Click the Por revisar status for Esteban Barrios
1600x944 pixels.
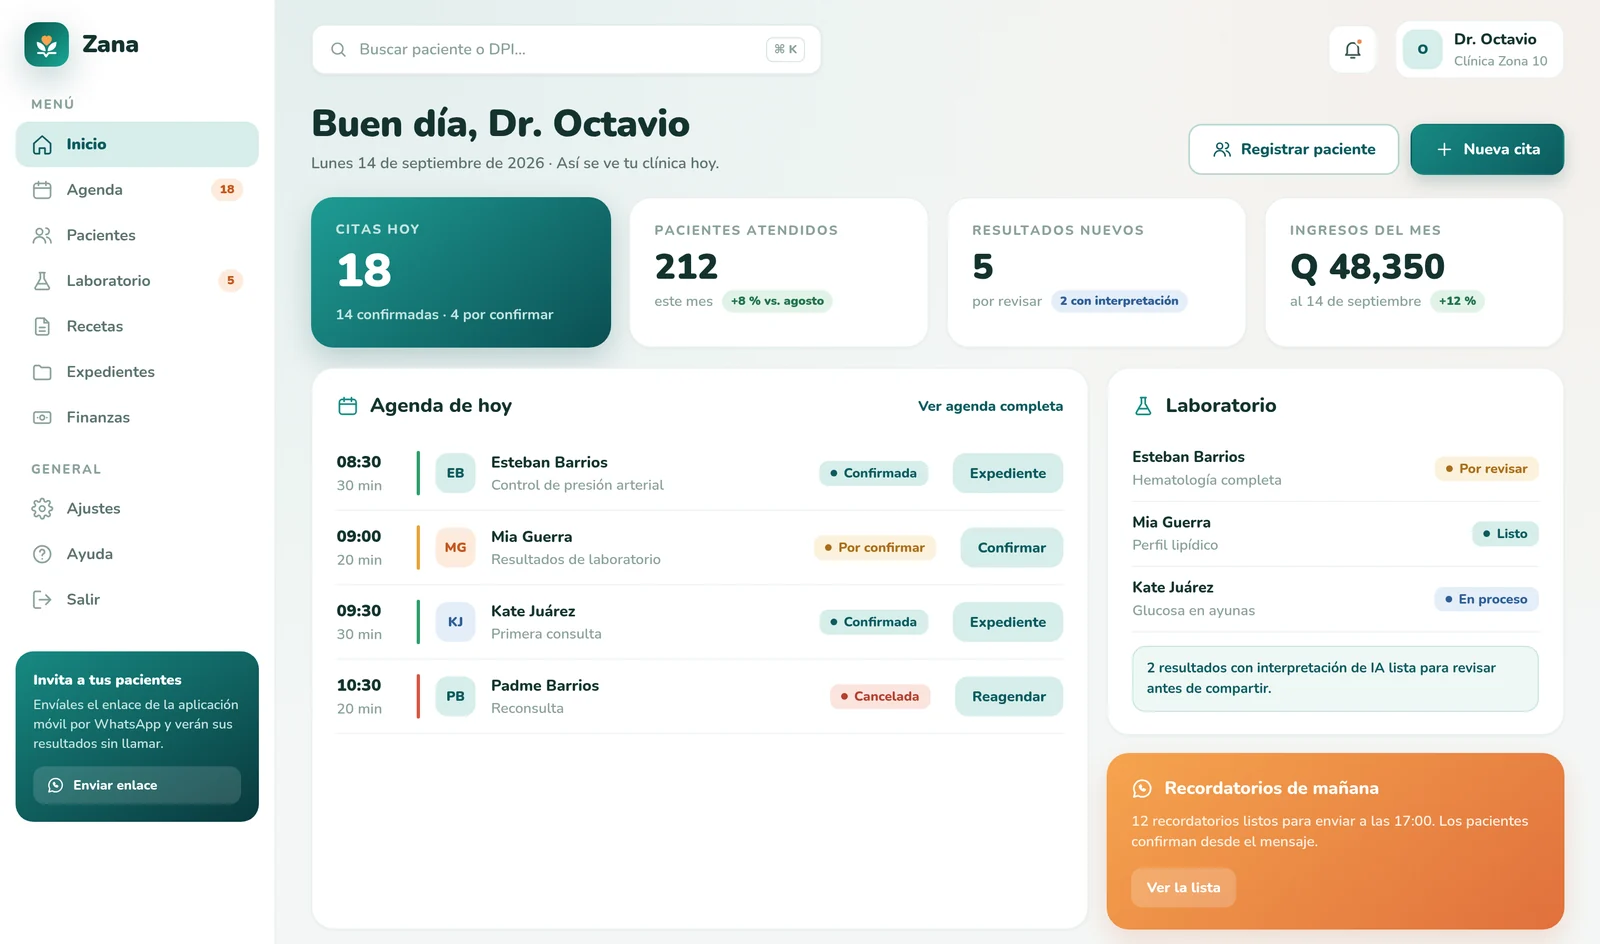coord(1486,469)
